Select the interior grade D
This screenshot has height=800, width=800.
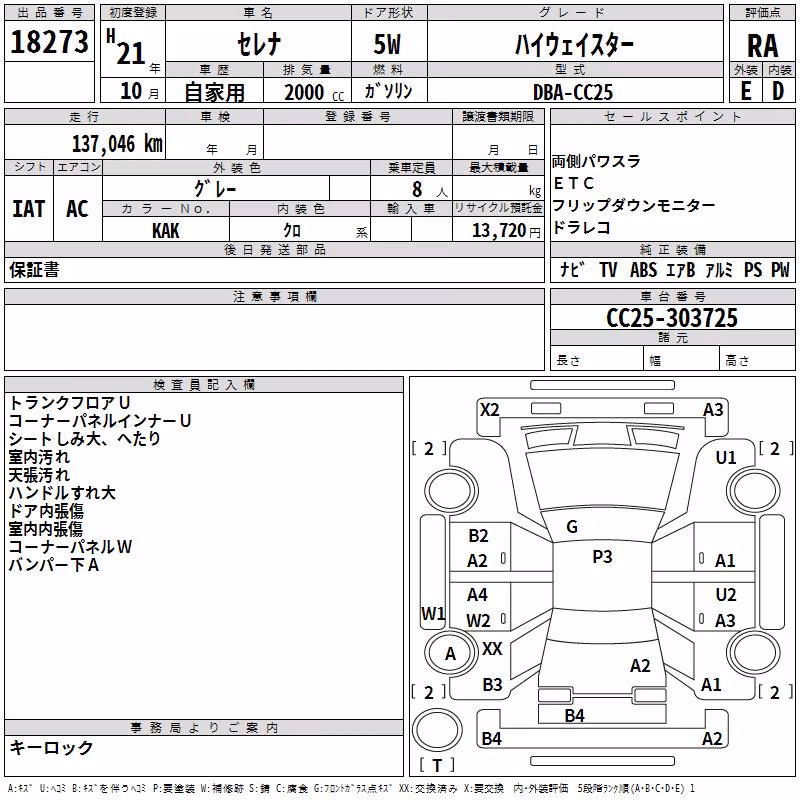(778, 91)
